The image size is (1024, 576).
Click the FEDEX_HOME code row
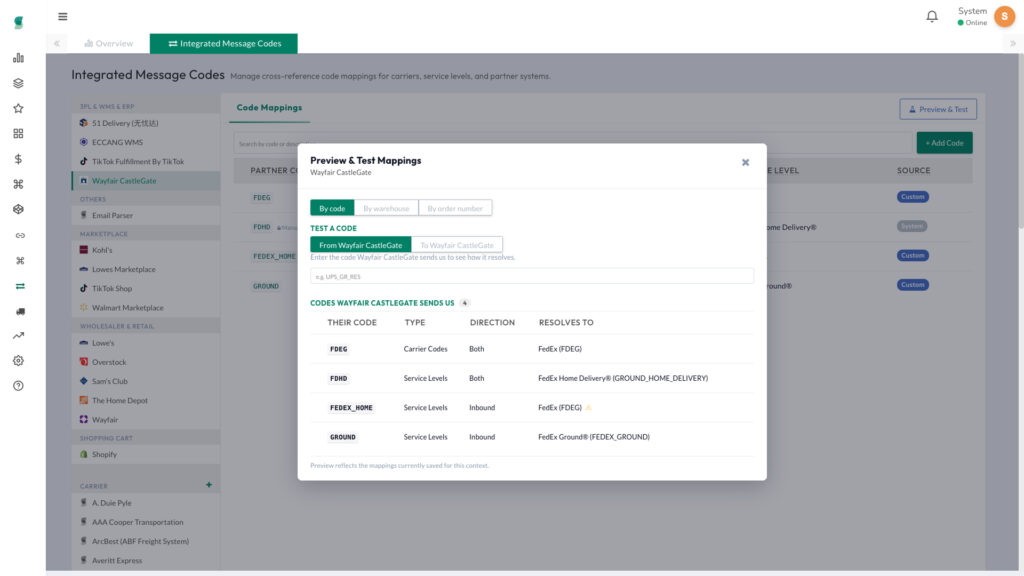pos(532,408)
